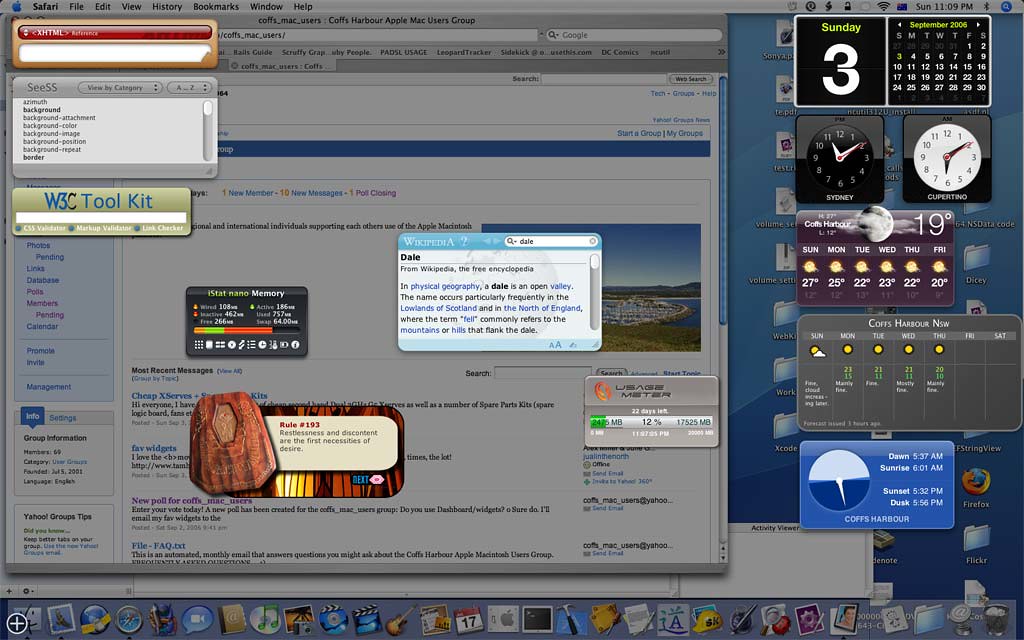Open the History menu
1024x640 pixels.
[x=167, y=7]
